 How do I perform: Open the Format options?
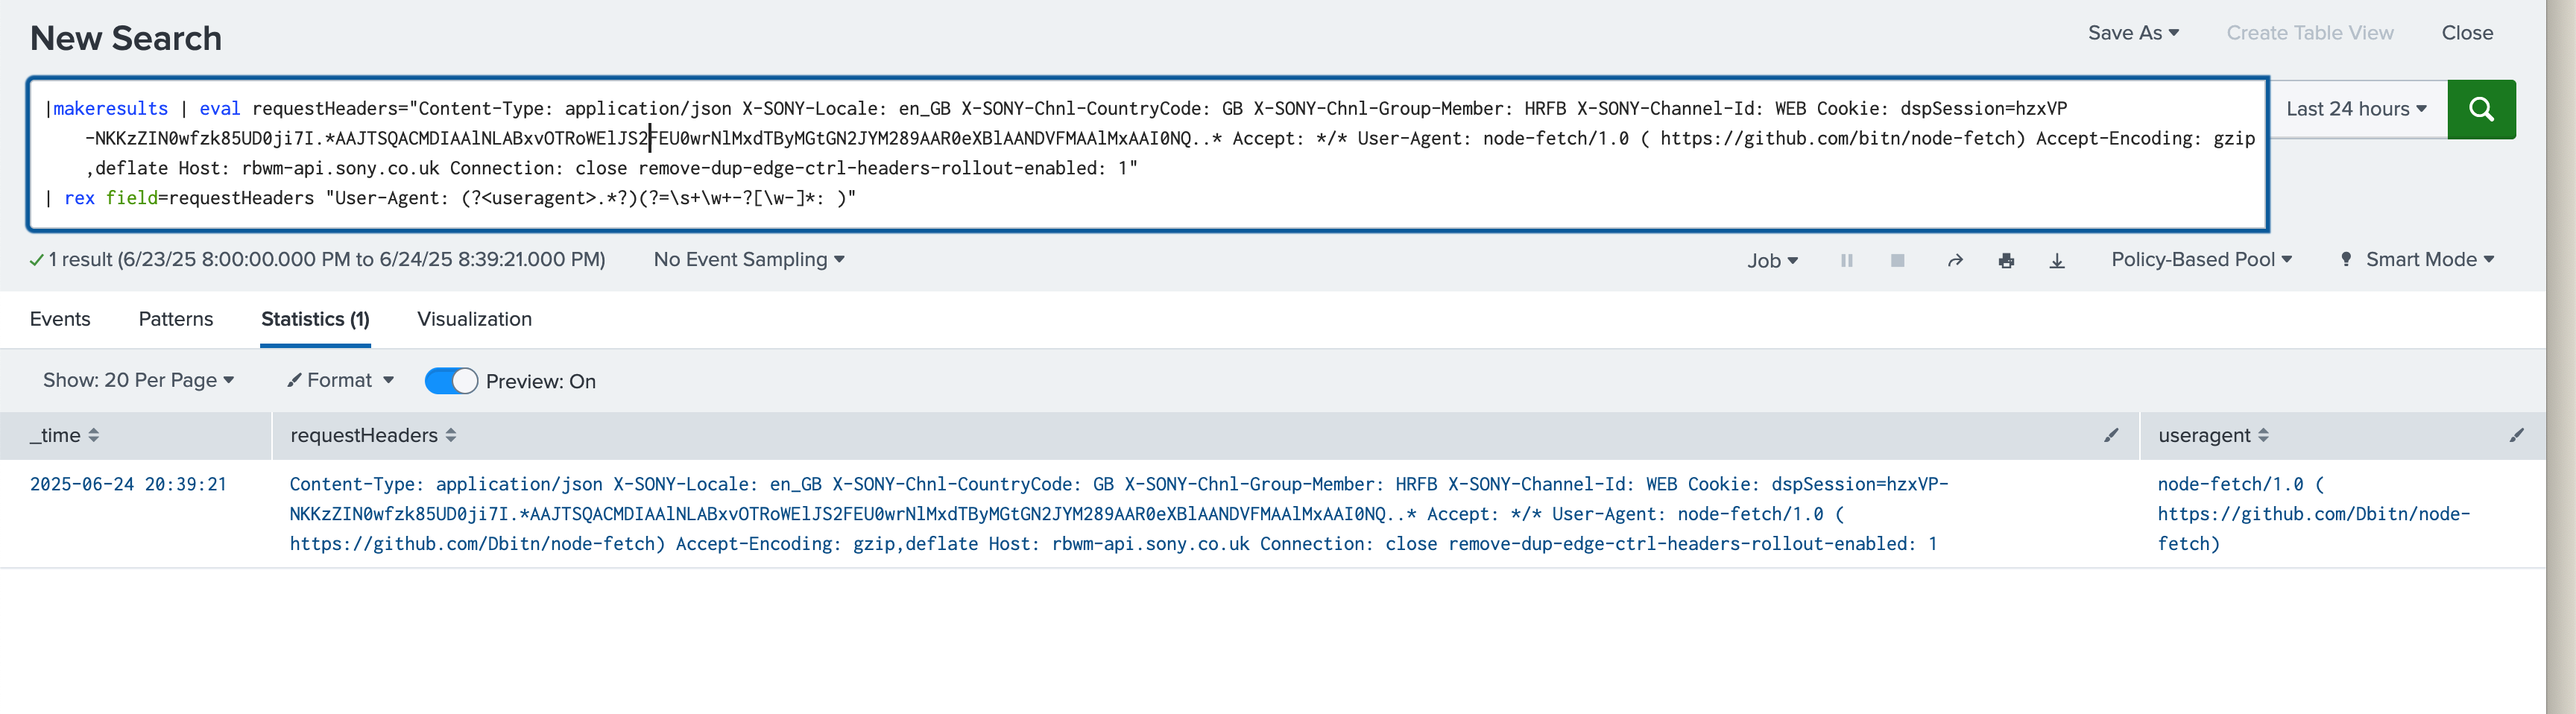point(339,381)
